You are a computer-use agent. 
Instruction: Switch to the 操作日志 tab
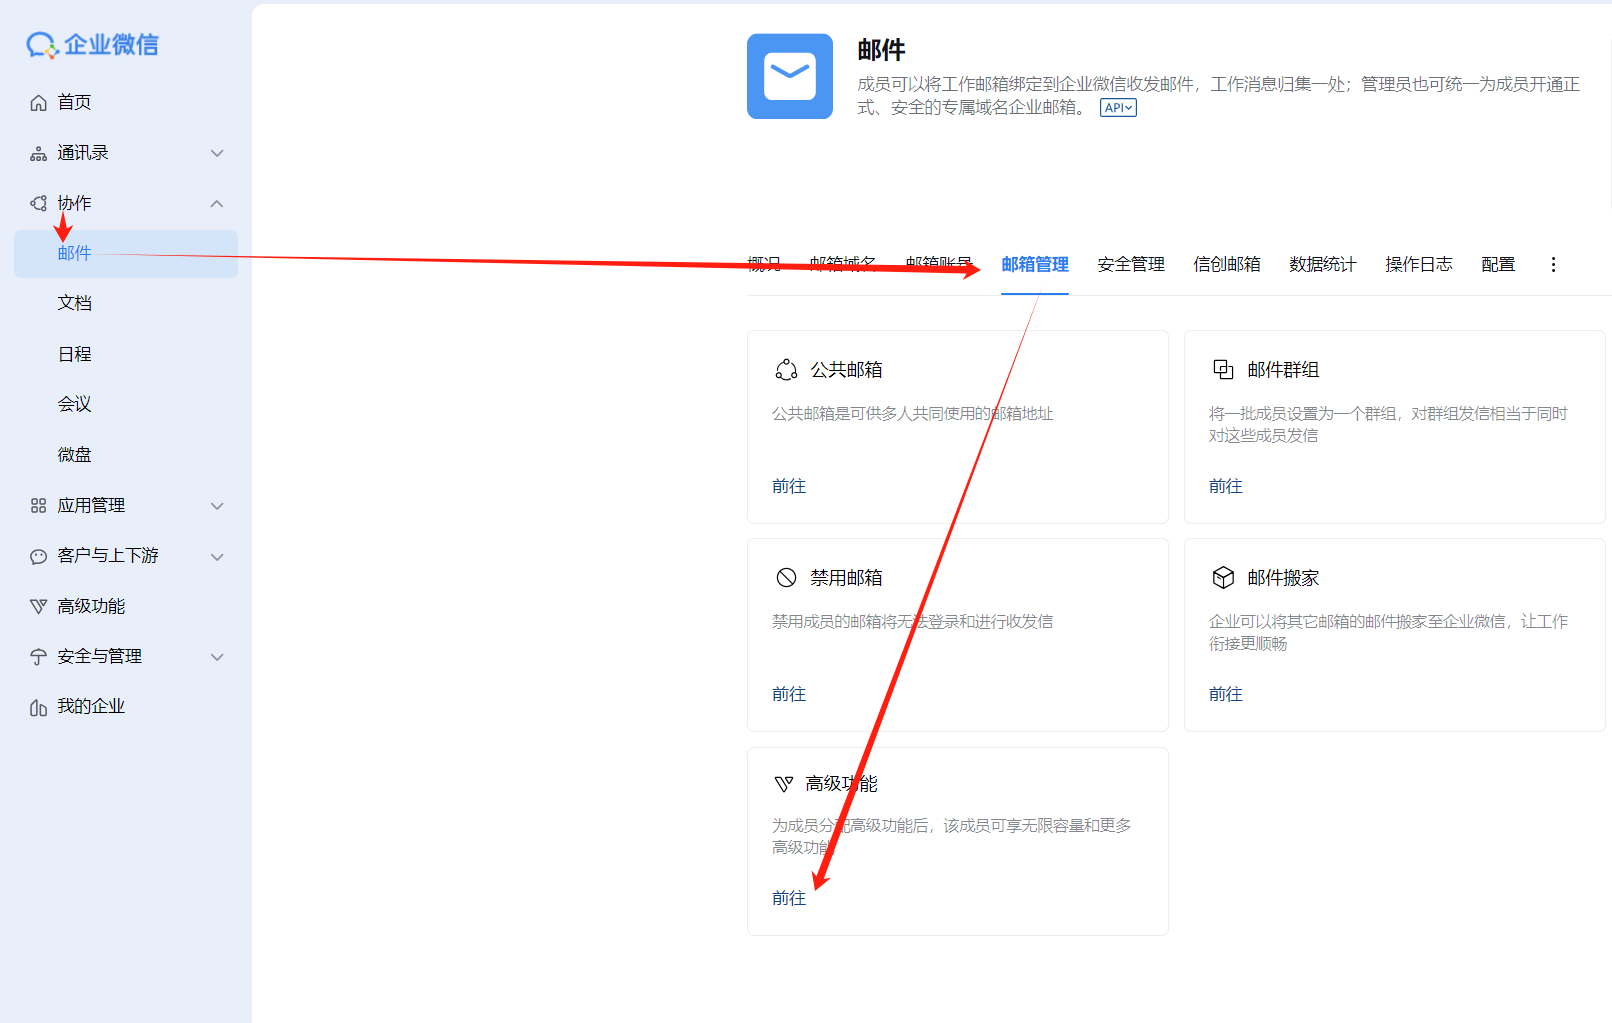pos(1419,264)
